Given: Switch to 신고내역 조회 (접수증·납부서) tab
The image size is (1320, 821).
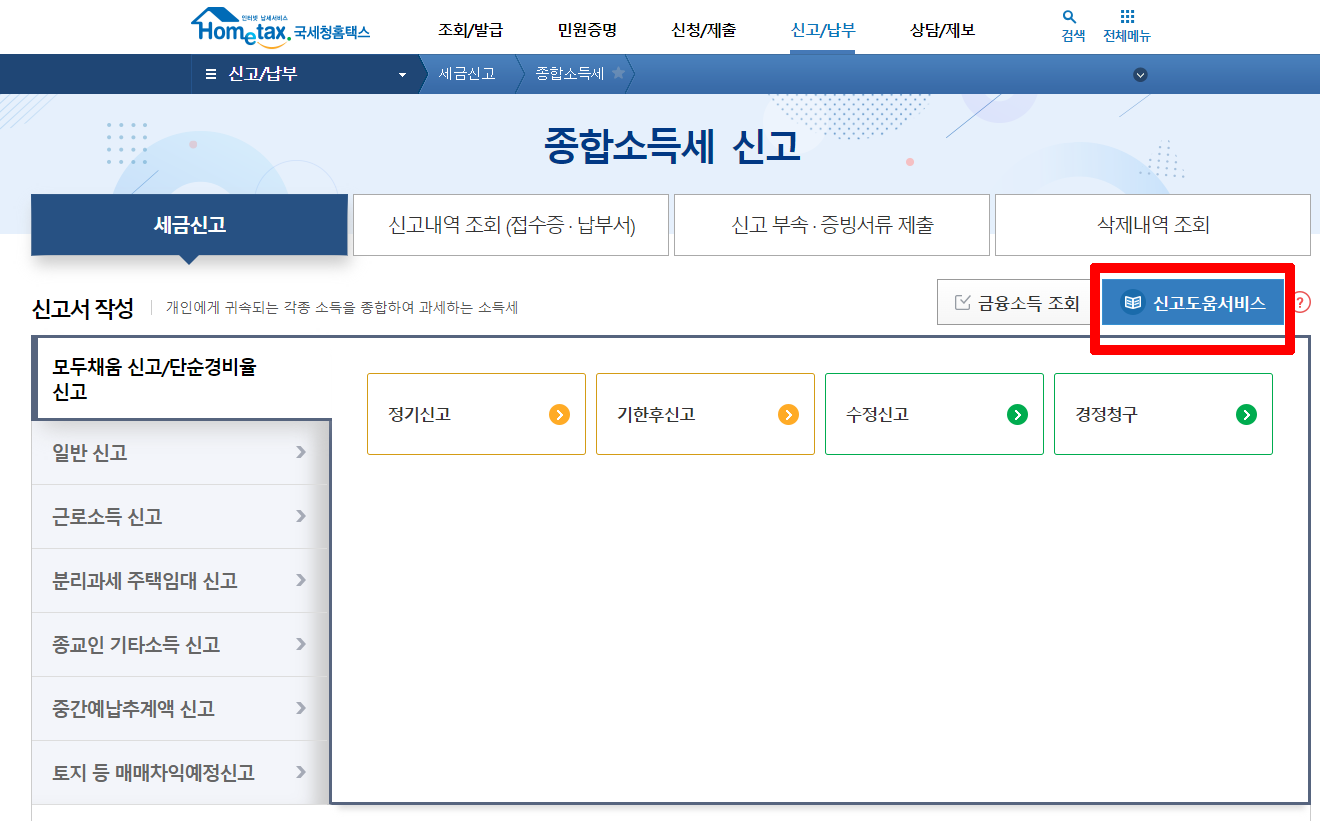Looking at the screenshot, I should (x=511, y=225).
